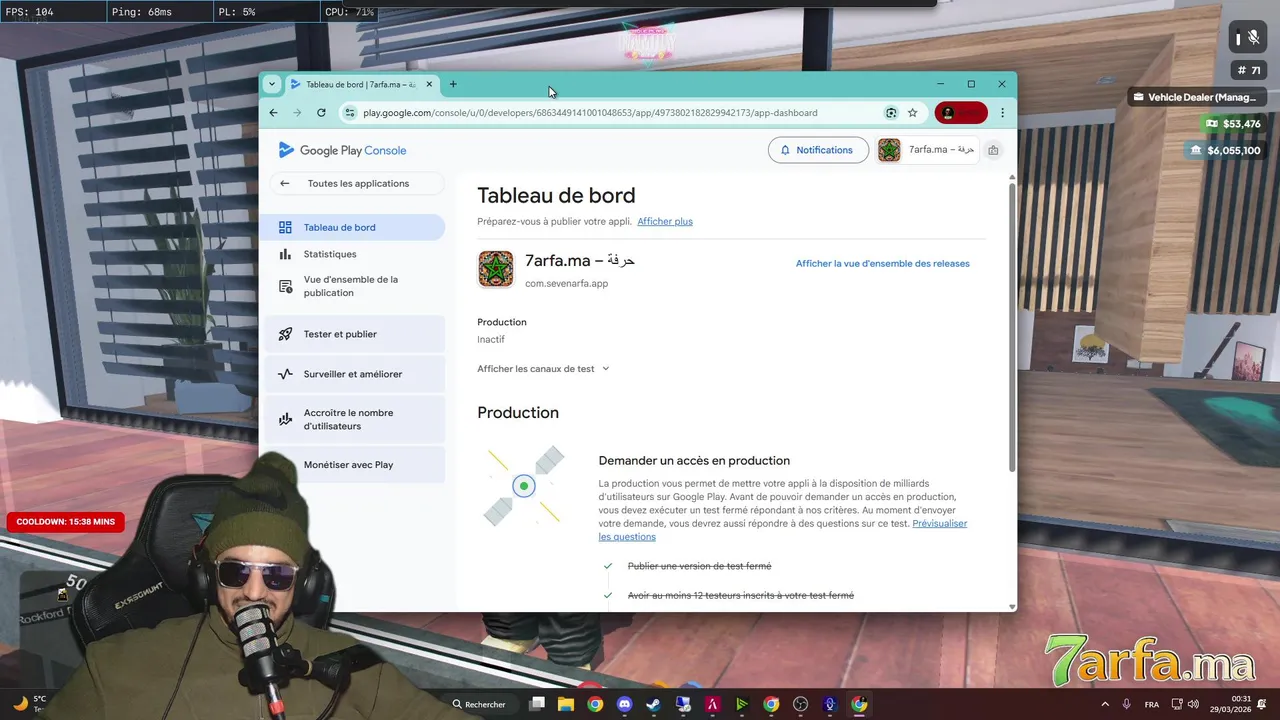Click the Google Lens icon in address bar
The height and width of the screenshot is (720, 1280).
[x=891, y=113]
